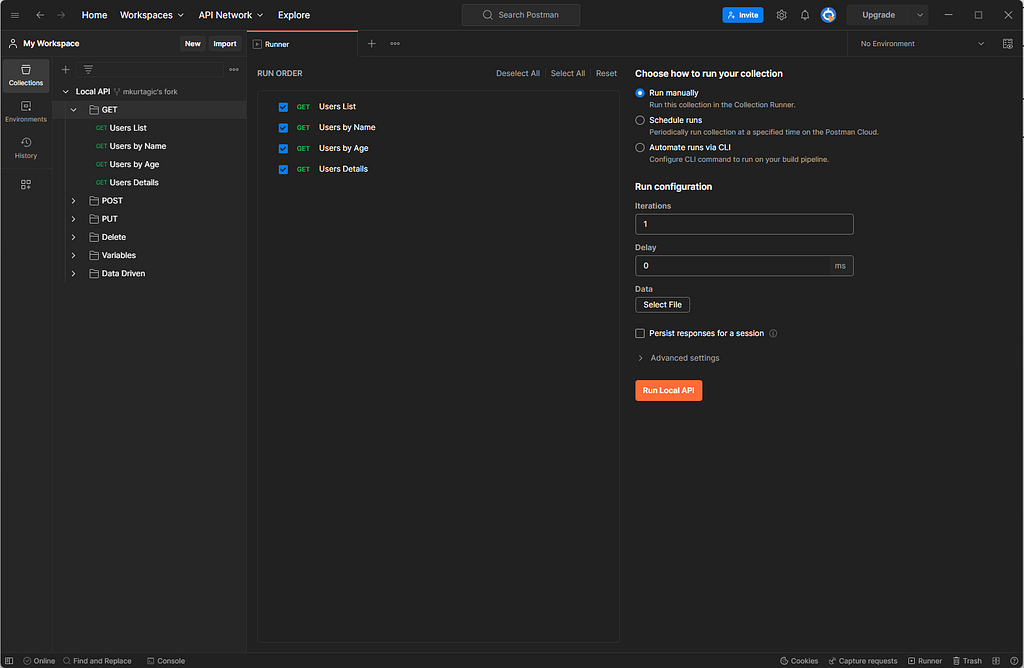This screenshot has height=668, width=1024.
Task: Click Select File data button
Action: pos(662,305)
